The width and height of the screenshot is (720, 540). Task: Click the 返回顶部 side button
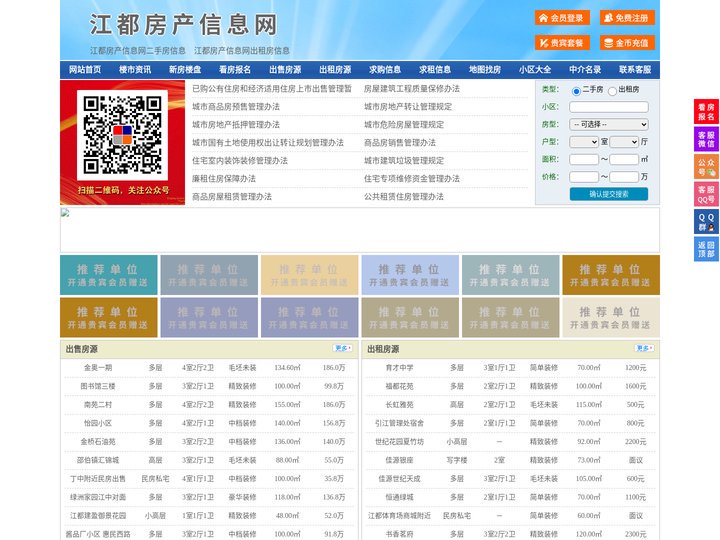pos(706,249)
